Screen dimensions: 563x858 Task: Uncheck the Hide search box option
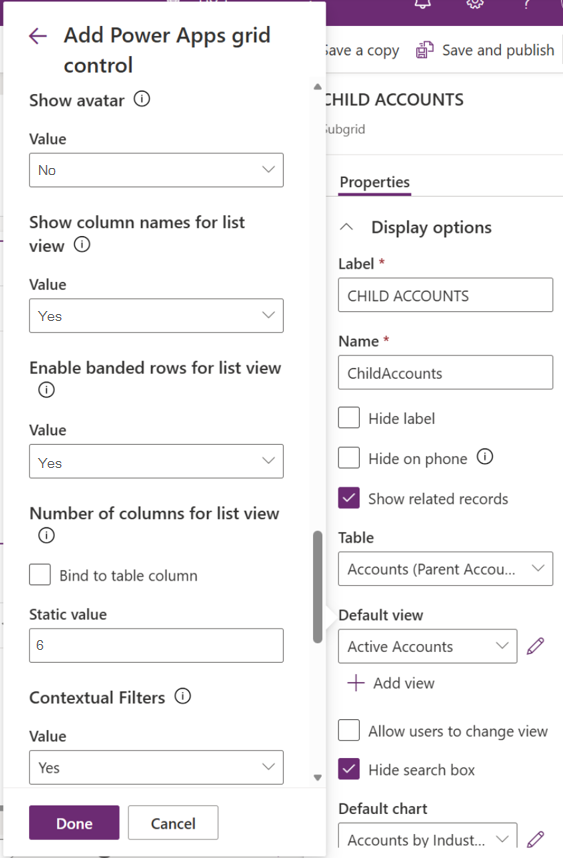349,769
